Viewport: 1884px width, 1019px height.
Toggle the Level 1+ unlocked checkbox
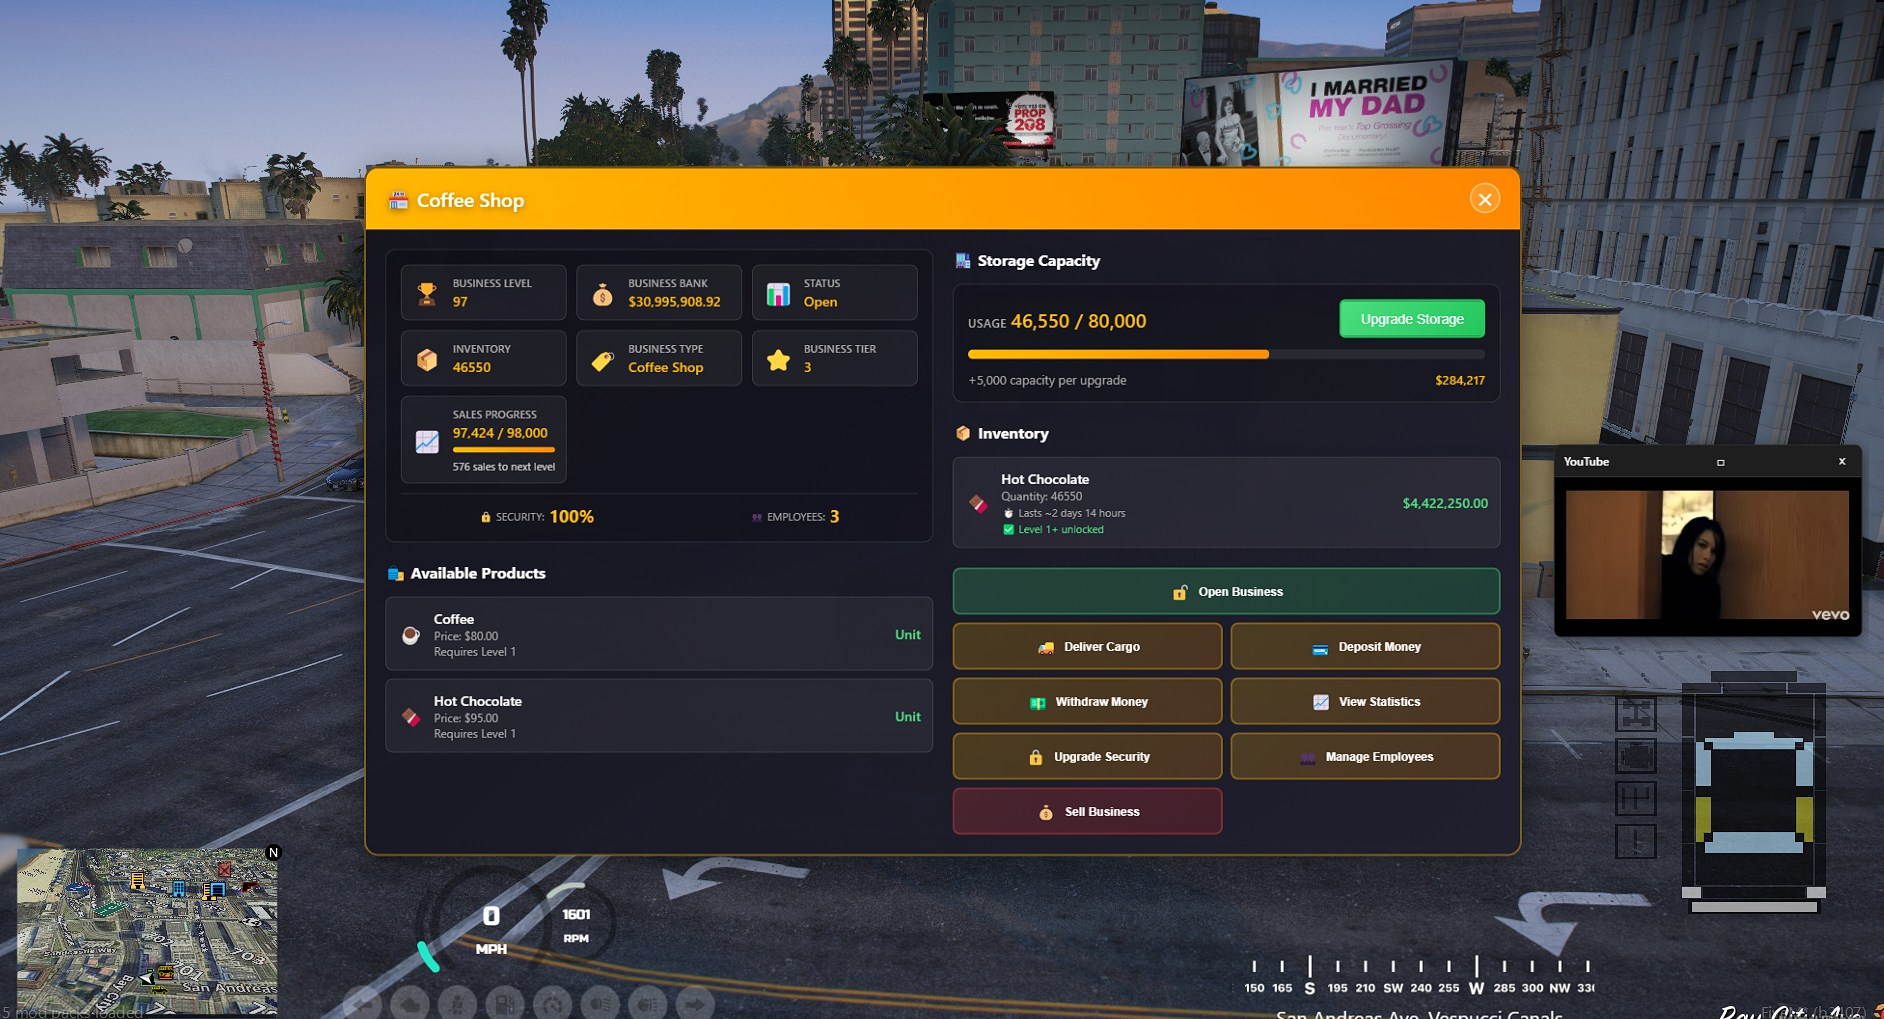pos(1008,530)
